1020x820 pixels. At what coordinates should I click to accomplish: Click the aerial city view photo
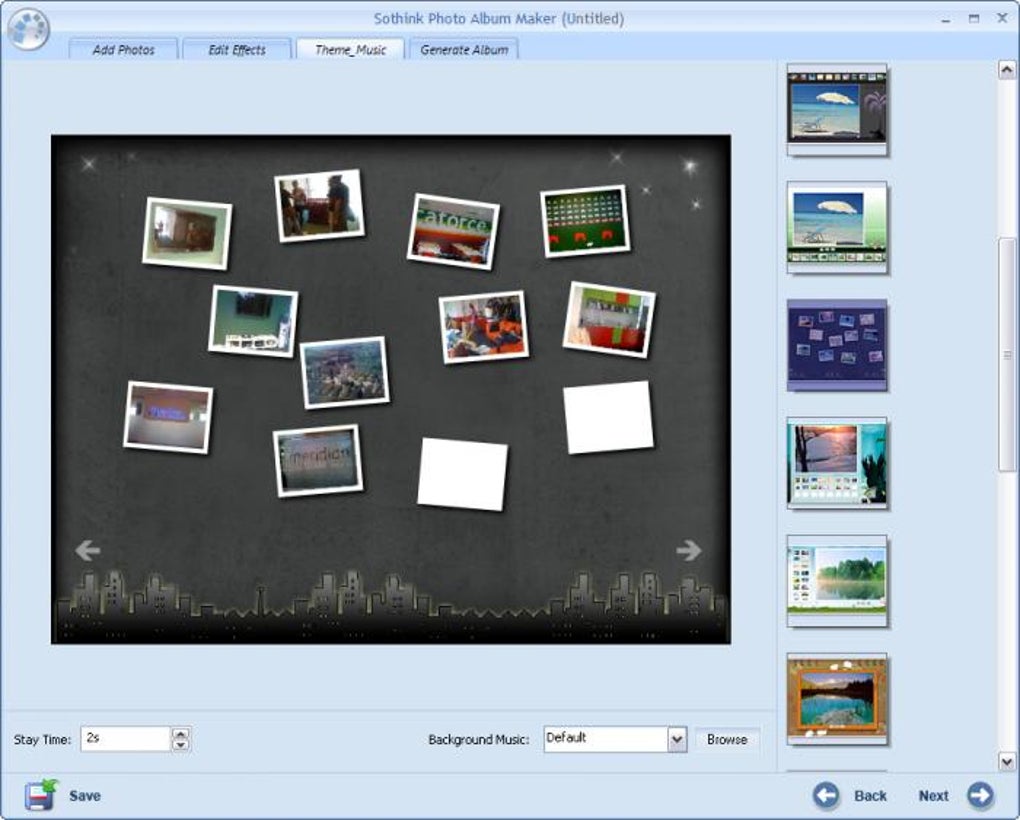tap(345, 373)
